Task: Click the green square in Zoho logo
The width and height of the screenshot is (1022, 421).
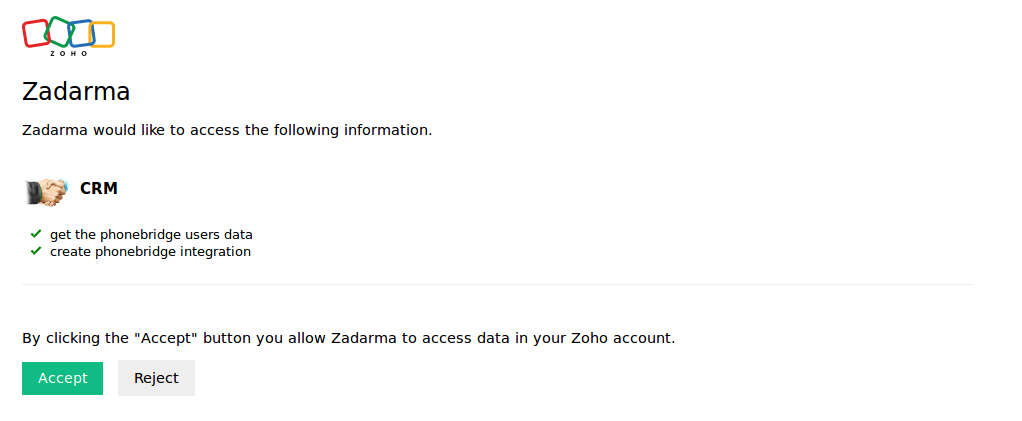Action: (x=58, y=31)
